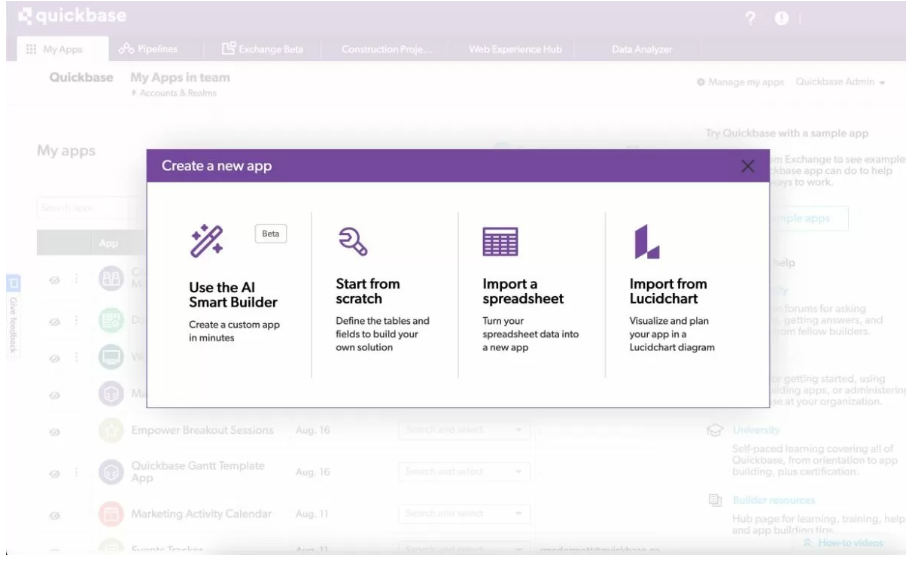The image size is (906, 564).
Task: Open Search and select dropdown for Gantt Template App
Action: click(x=464, y=472)
